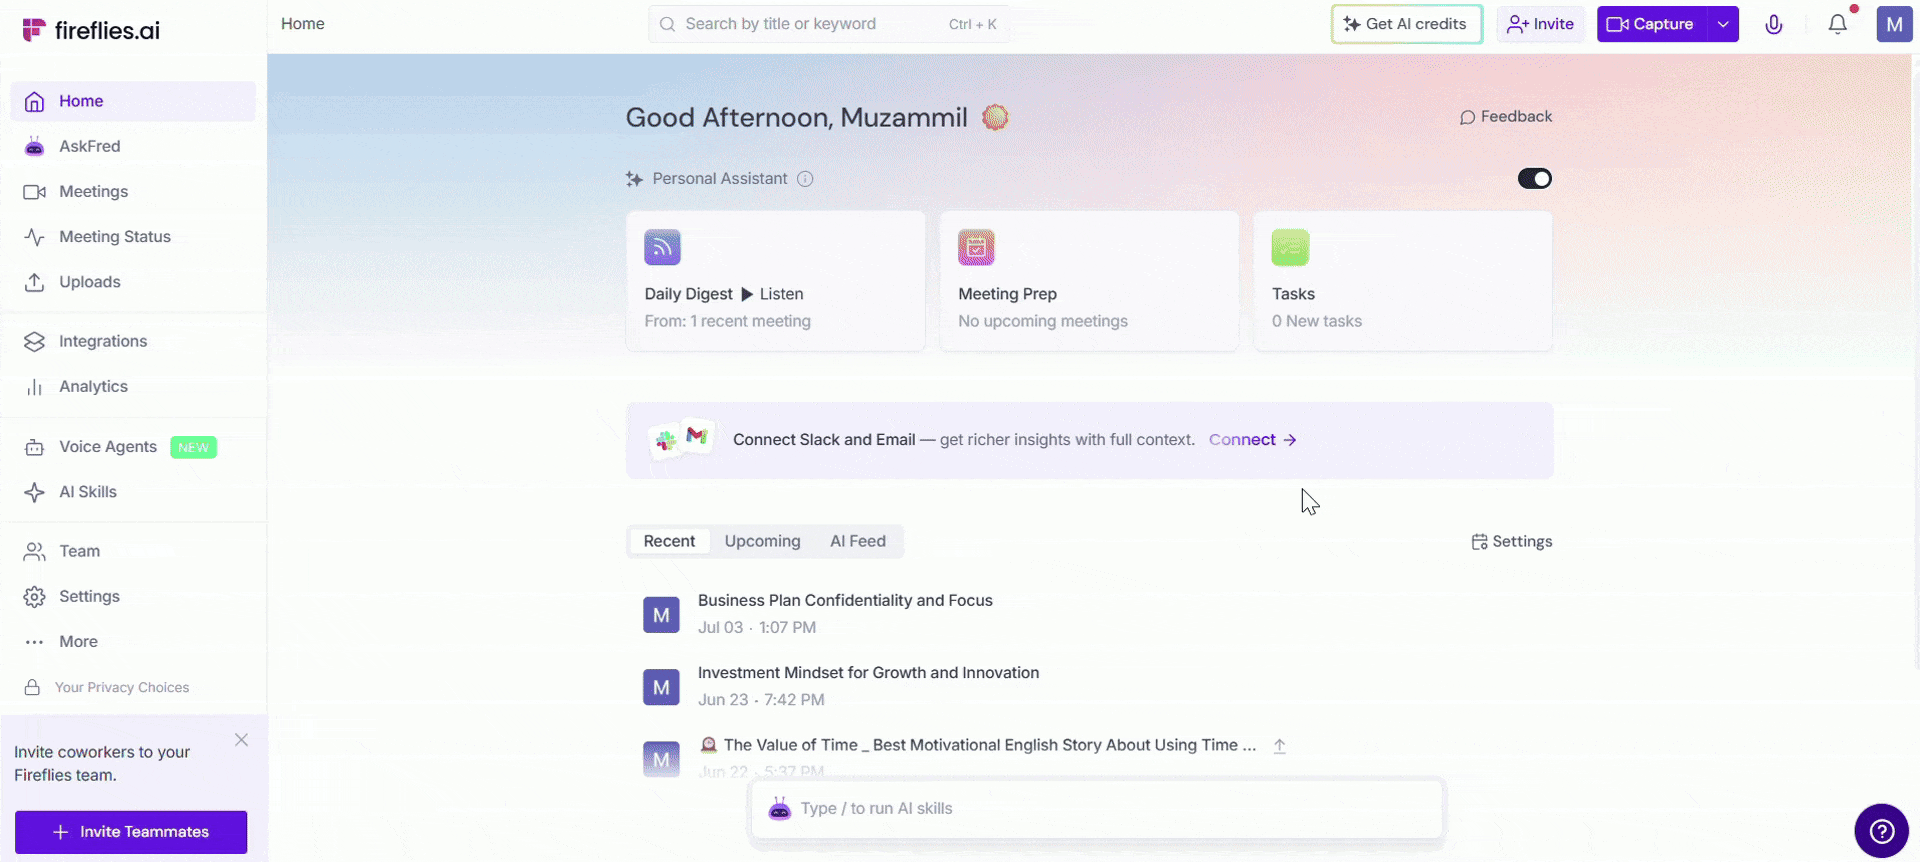Click the sparkle icon beside Personal Assistant
The image size is (1920, 862).
pos(634,179)
